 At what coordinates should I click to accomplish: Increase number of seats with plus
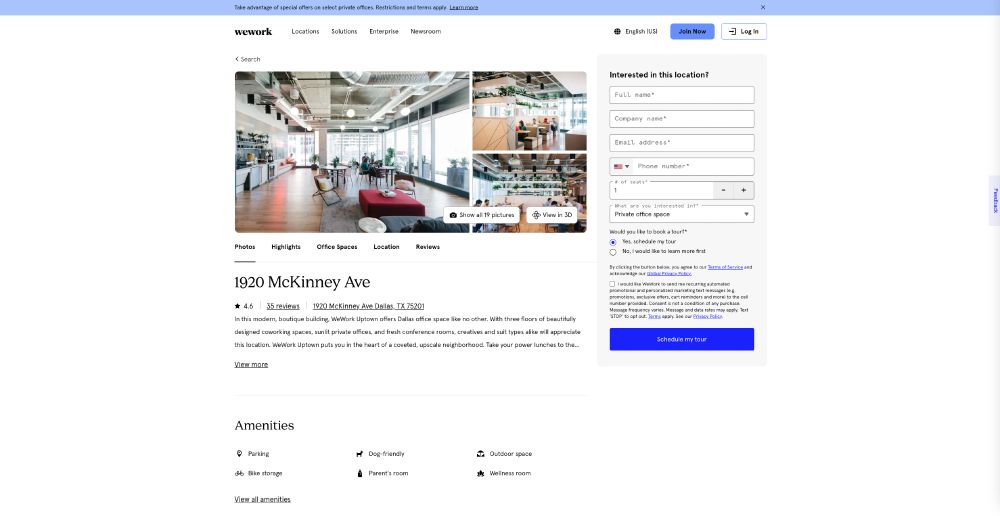(x=744, y=190)
